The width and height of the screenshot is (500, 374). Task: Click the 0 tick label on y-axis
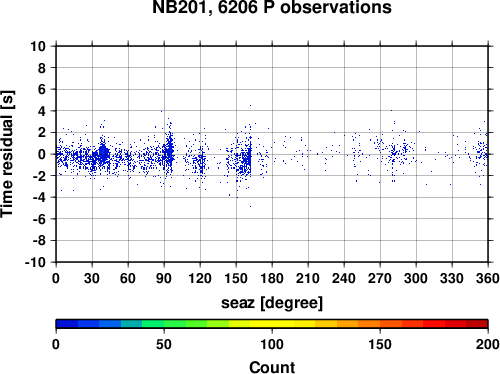coord(42,154)
